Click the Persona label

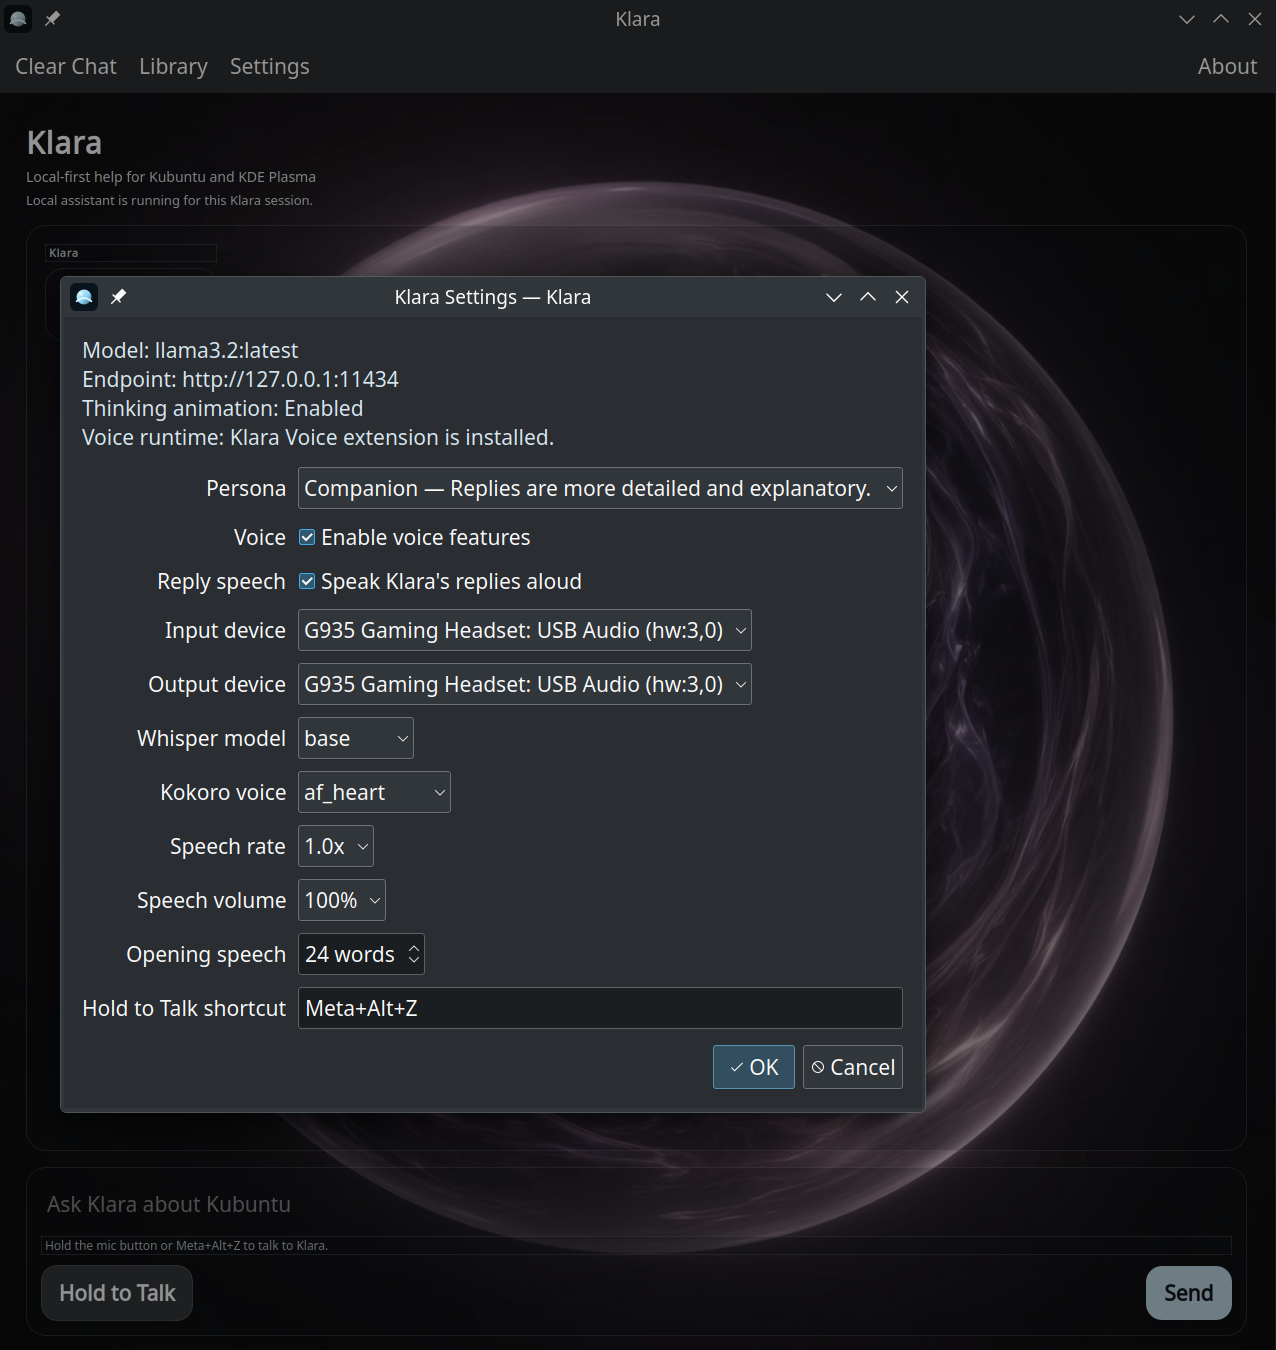tap(246, 488)
